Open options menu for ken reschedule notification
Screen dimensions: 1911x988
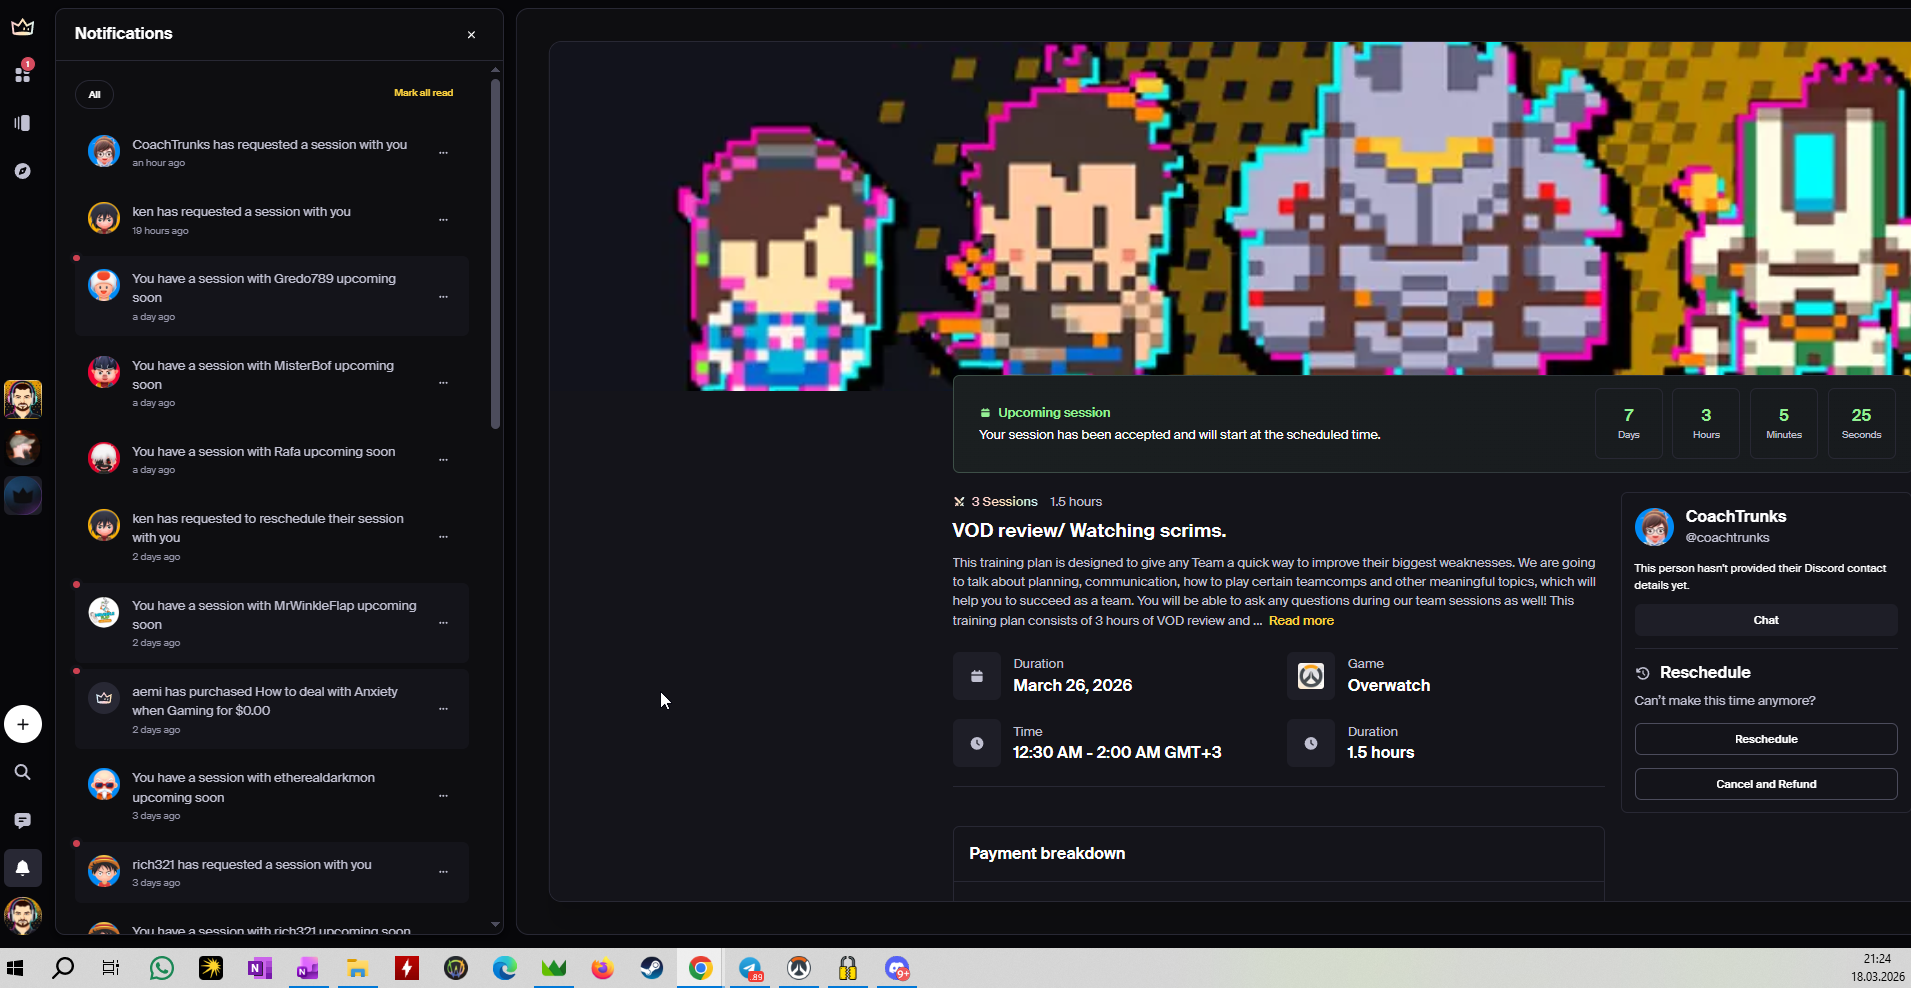tap(443, 537)
